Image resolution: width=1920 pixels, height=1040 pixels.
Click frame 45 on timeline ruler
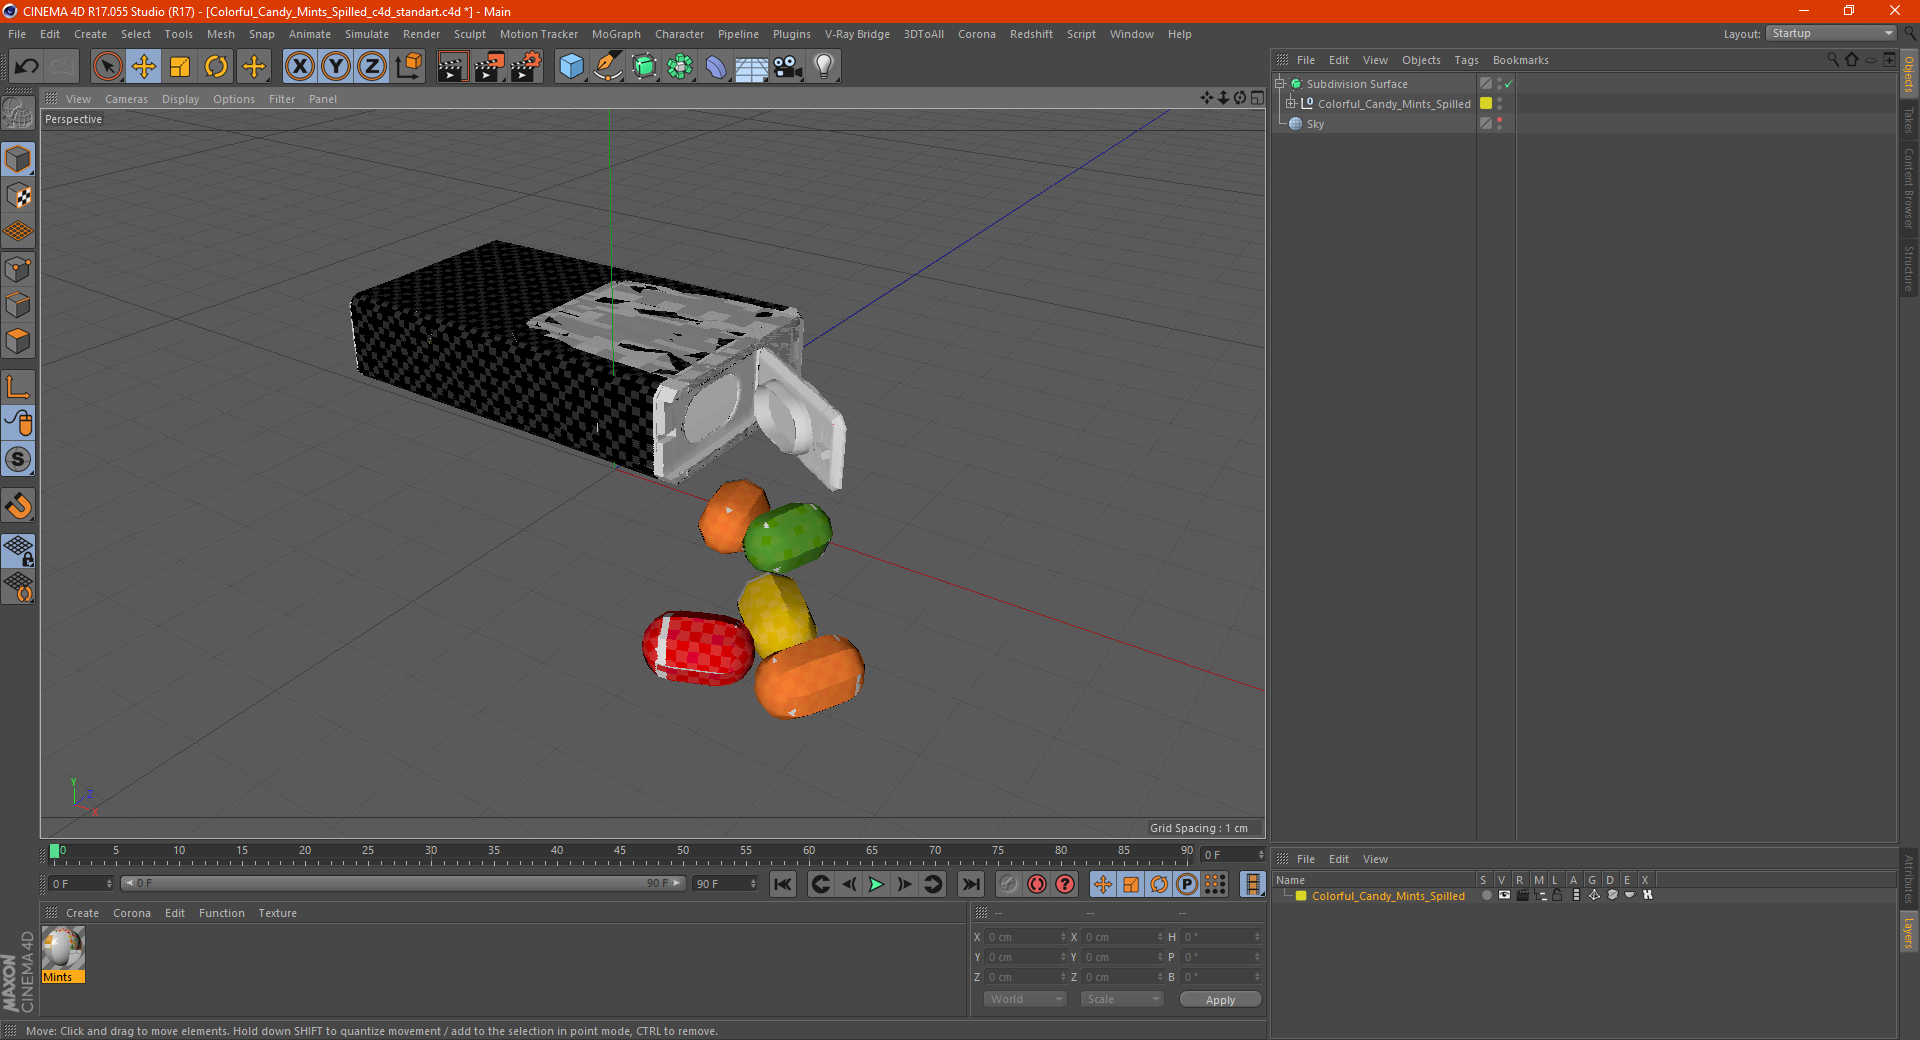pyautogui.click(x=620, y=851)
